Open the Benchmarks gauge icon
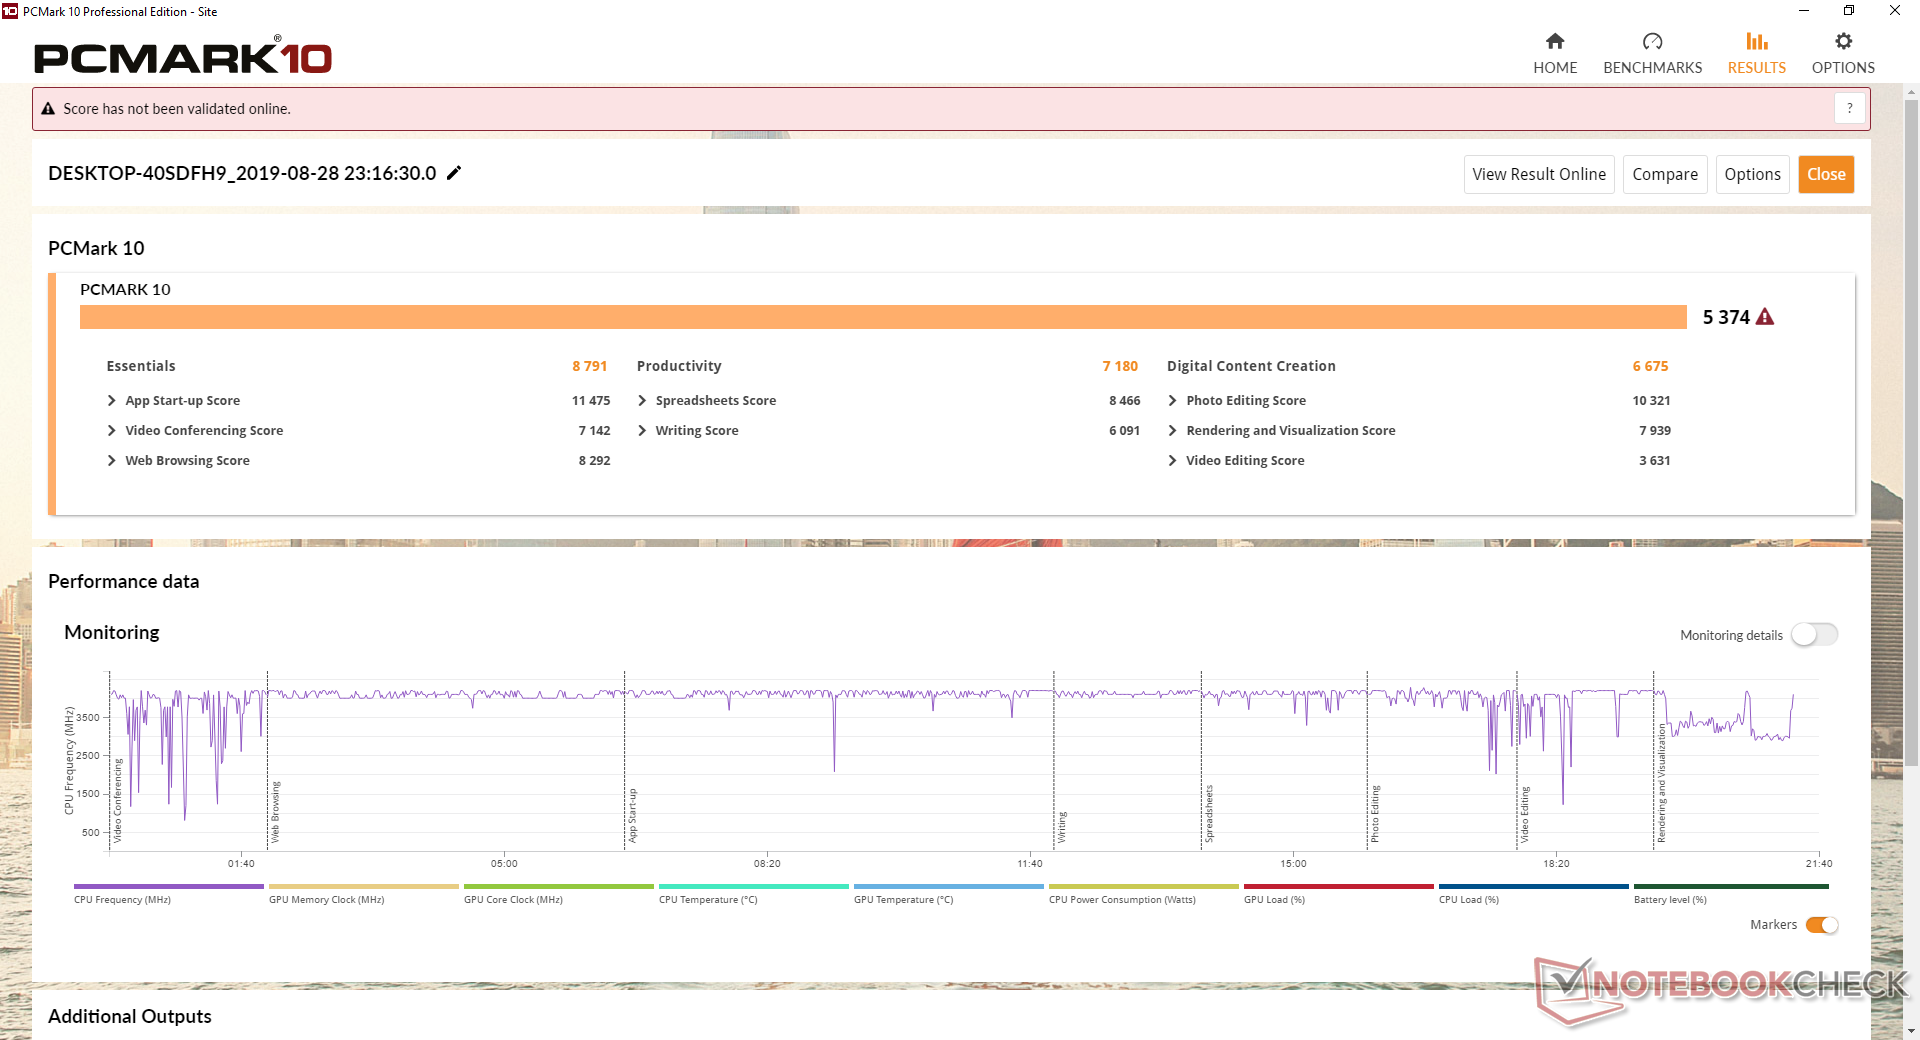Screen dimensions: 1920x1040 [x=1652, y=41]
